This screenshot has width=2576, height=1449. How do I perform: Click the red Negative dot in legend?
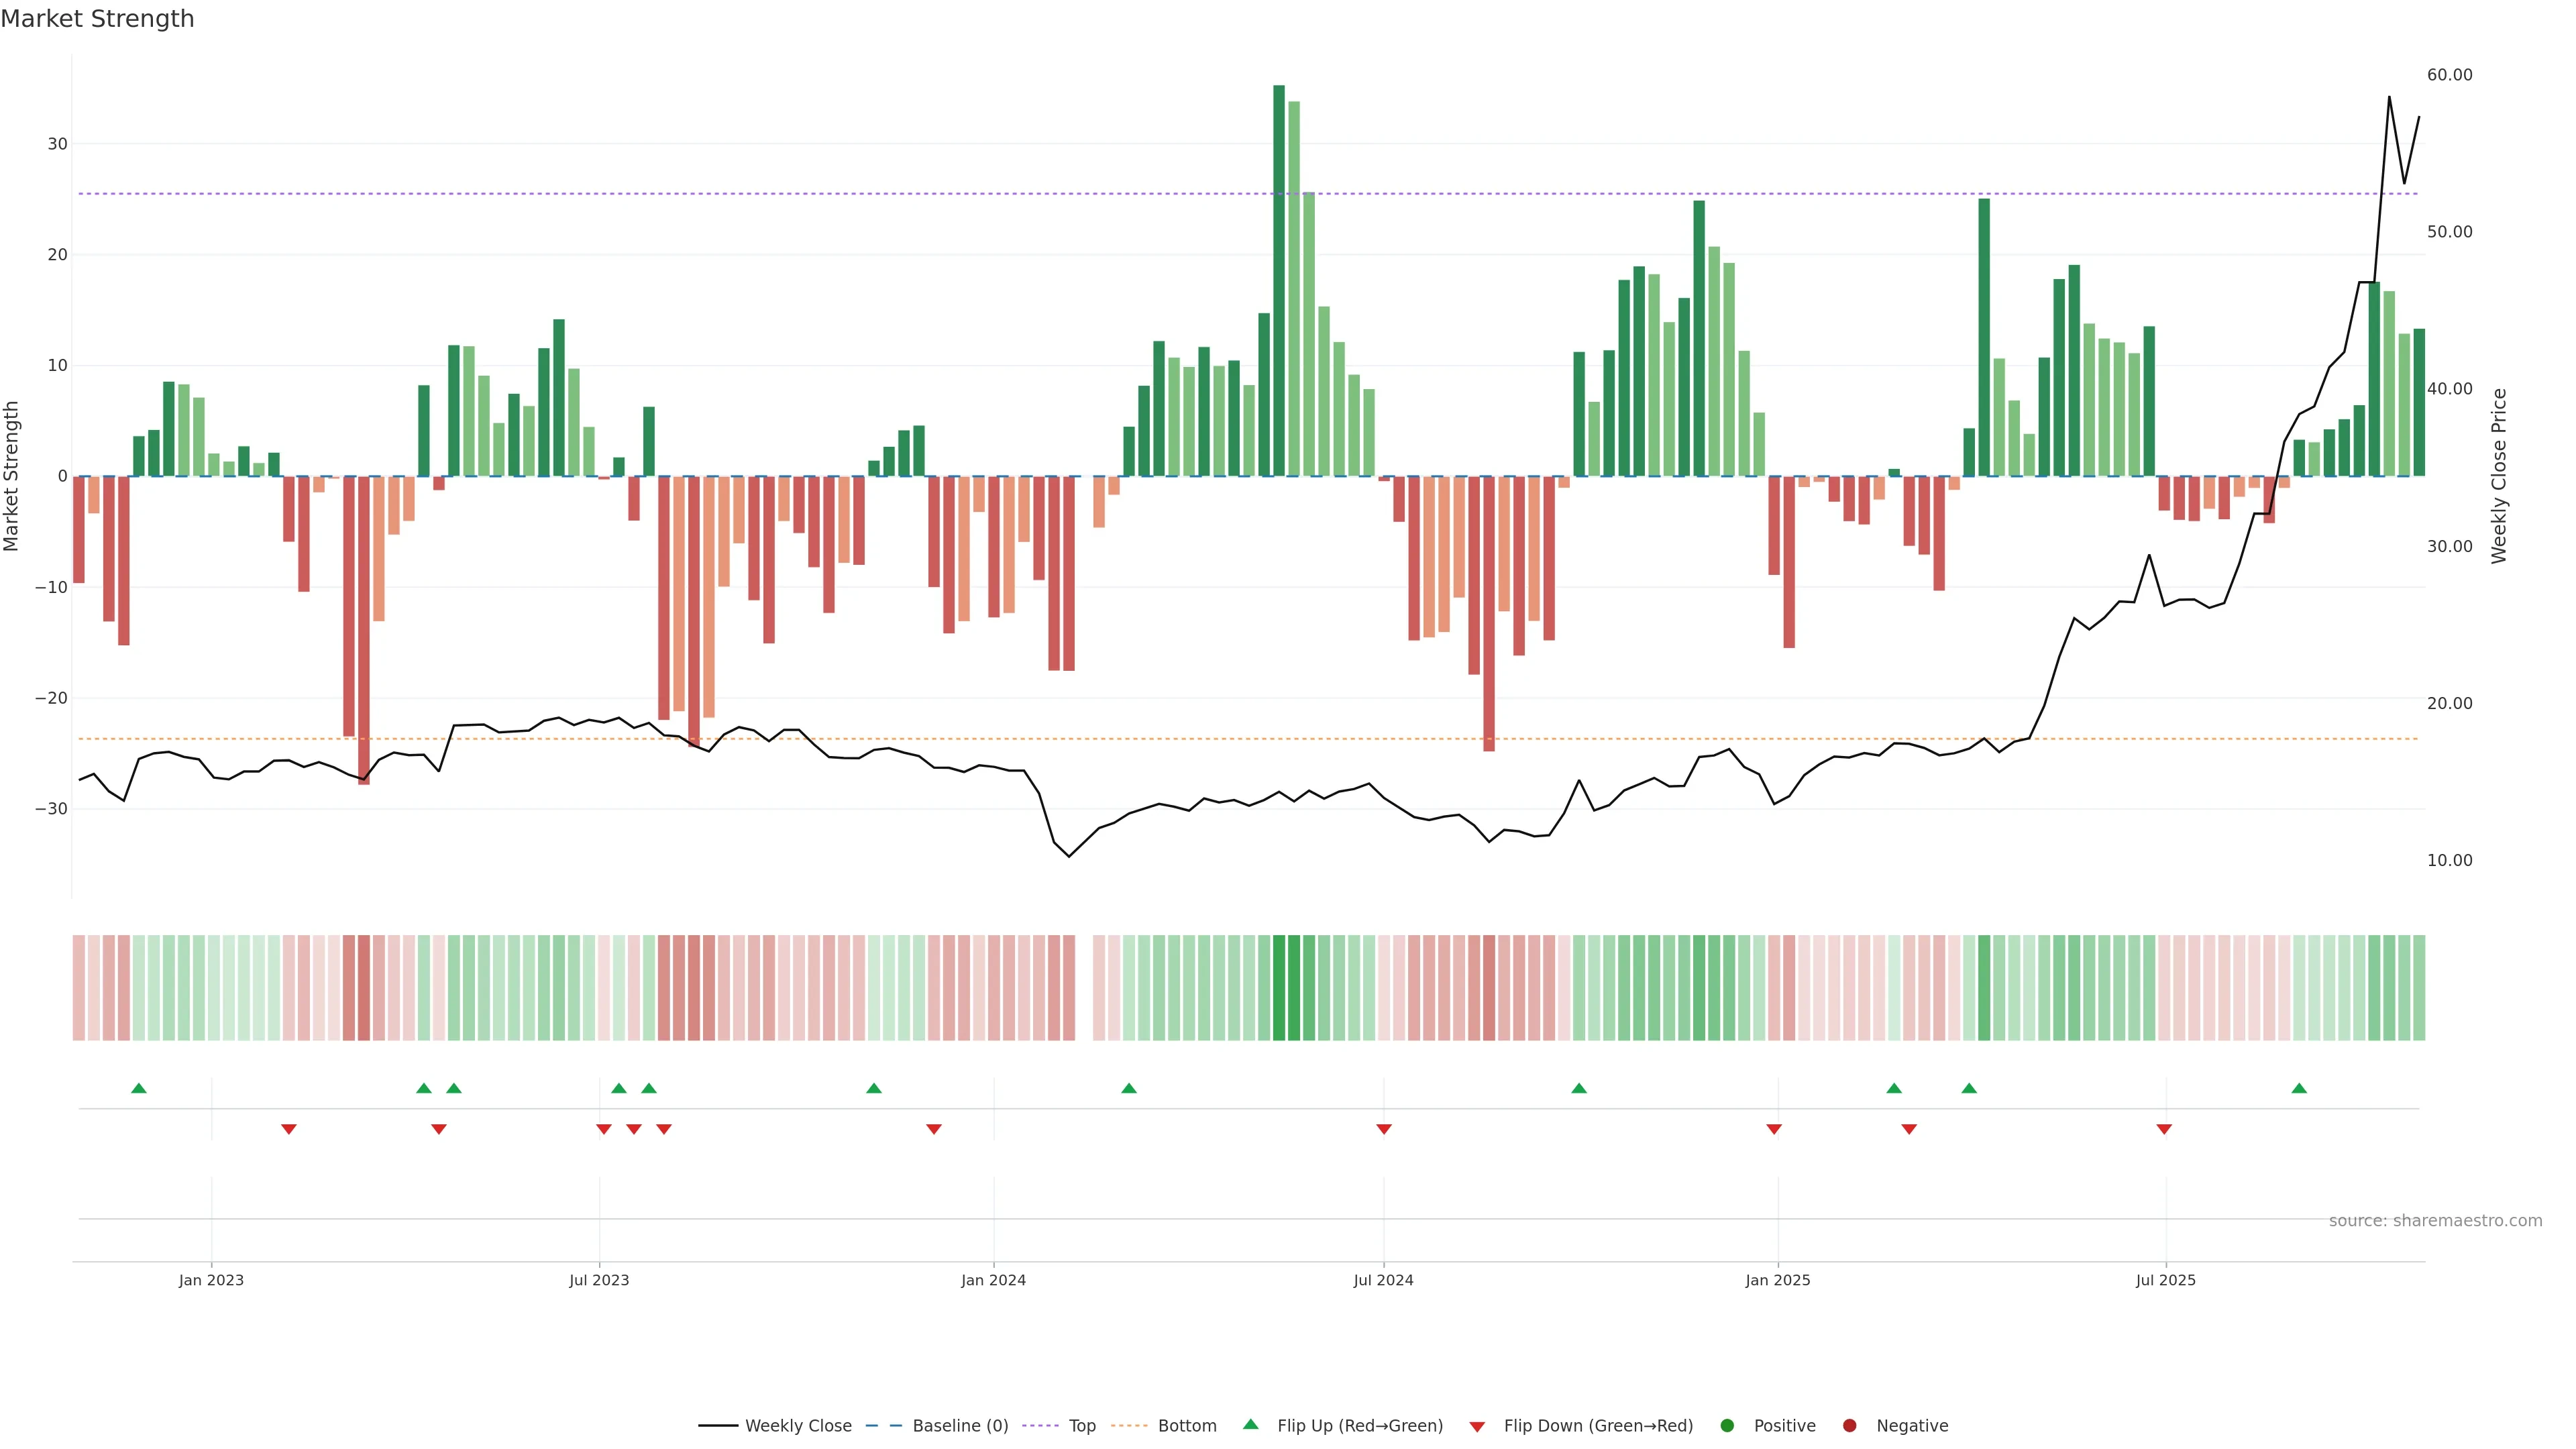coord(1849,1426)
